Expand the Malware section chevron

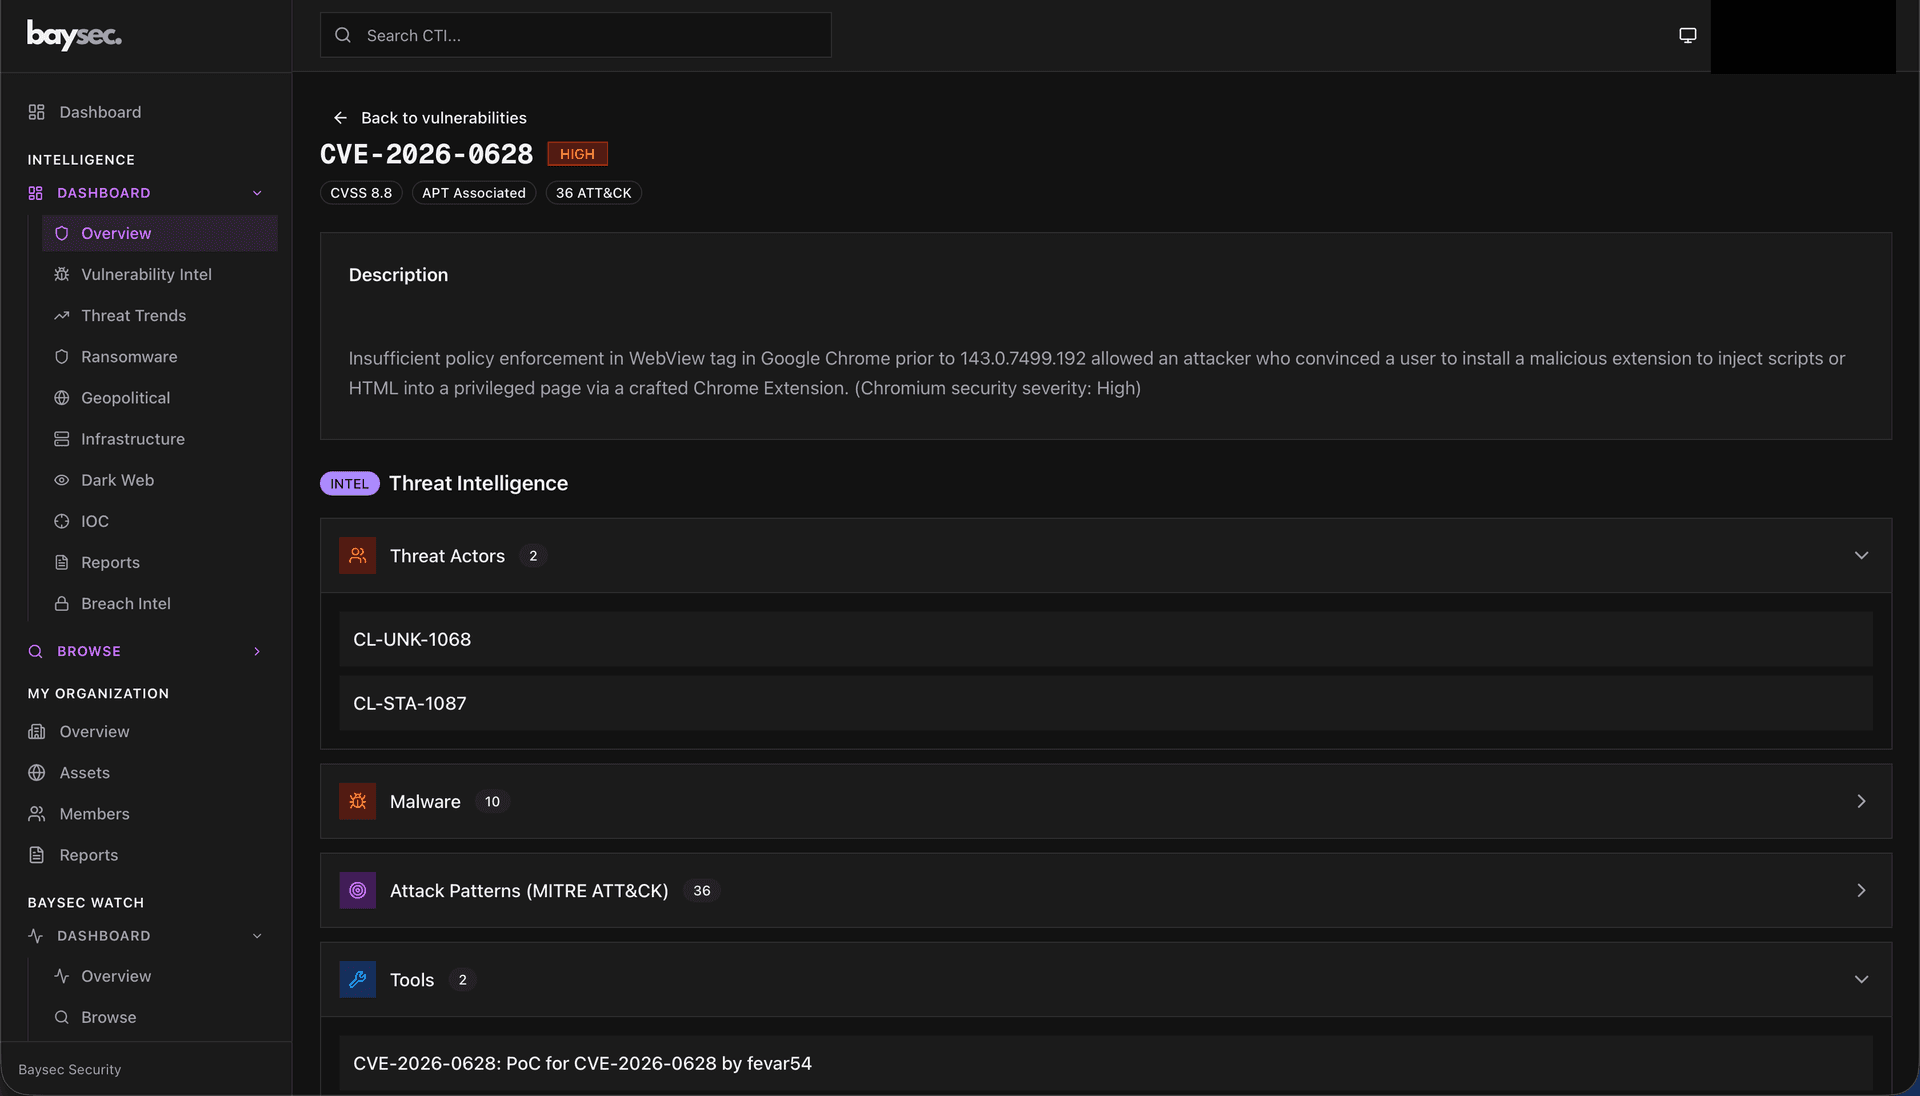1861,802
